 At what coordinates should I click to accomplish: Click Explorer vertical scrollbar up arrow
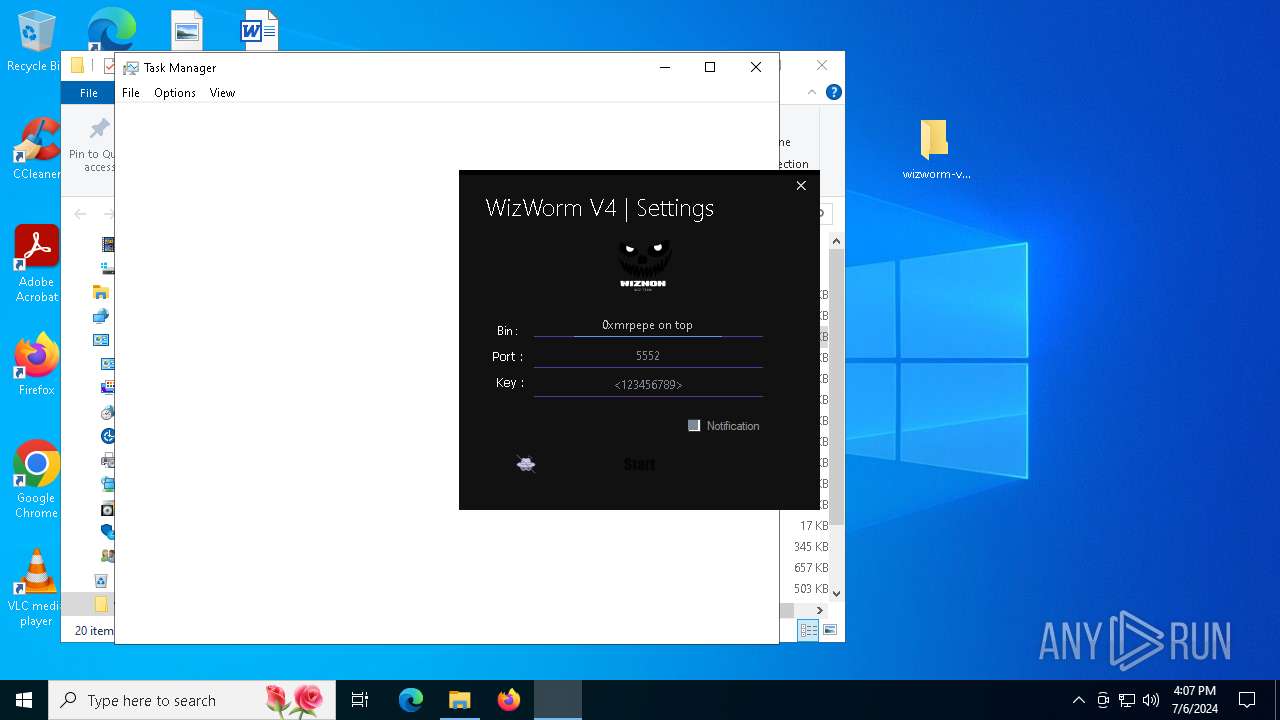click(x=837, y=241)
